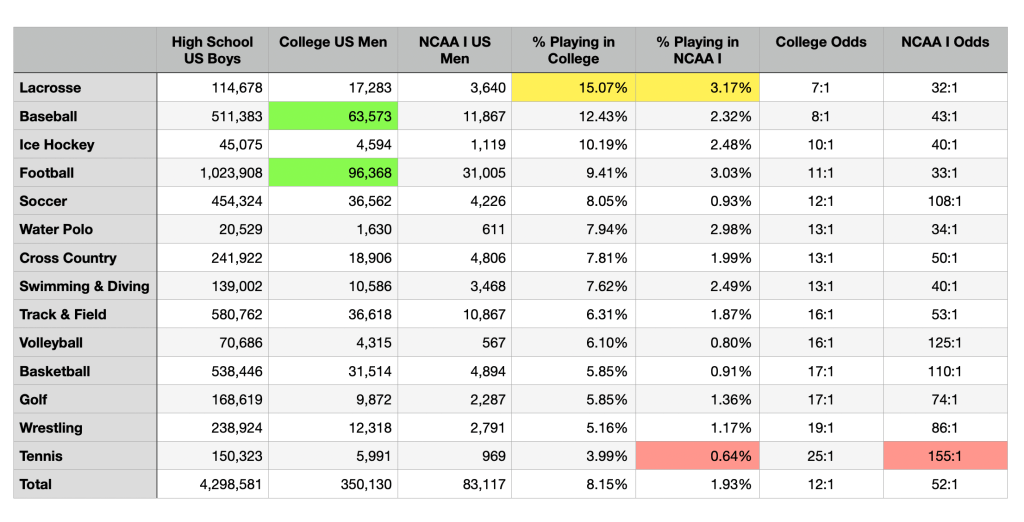Click the yellow 15.07% Lacrosse cell
The image size is (1024, 522).
573,88
